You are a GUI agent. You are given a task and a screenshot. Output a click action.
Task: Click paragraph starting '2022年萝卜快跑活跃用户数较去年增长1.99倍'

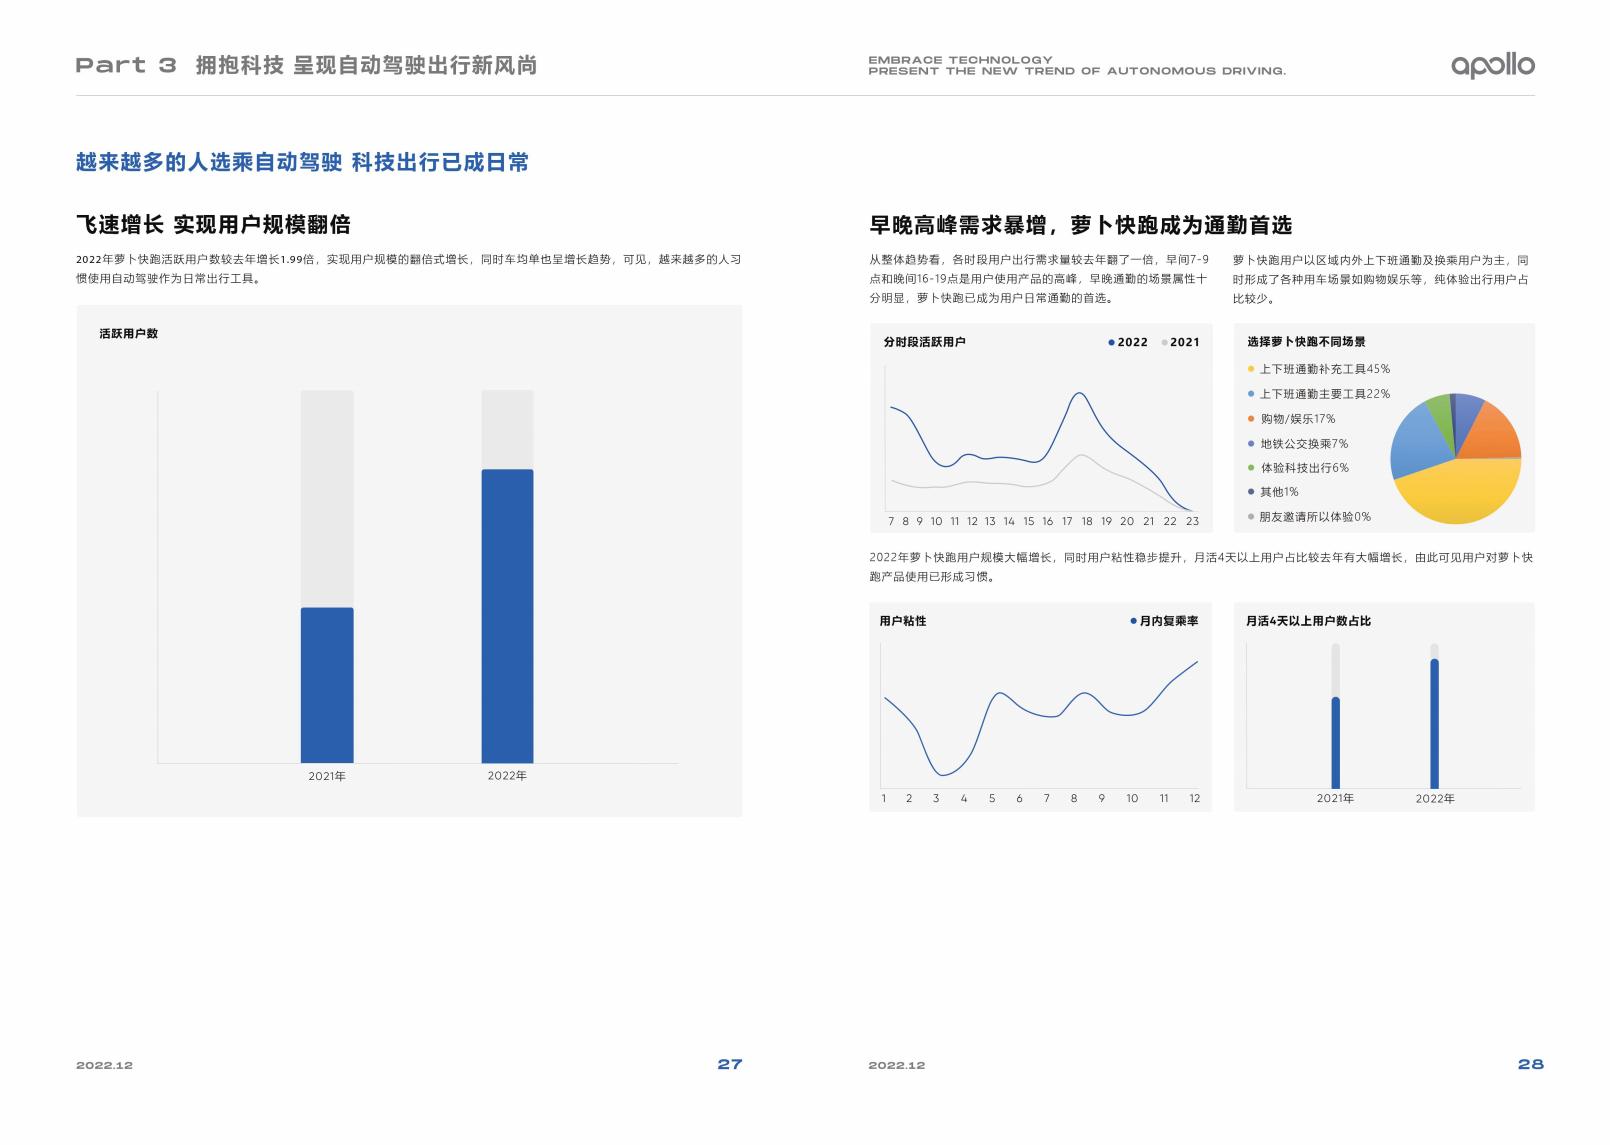(x=409, y=269)
